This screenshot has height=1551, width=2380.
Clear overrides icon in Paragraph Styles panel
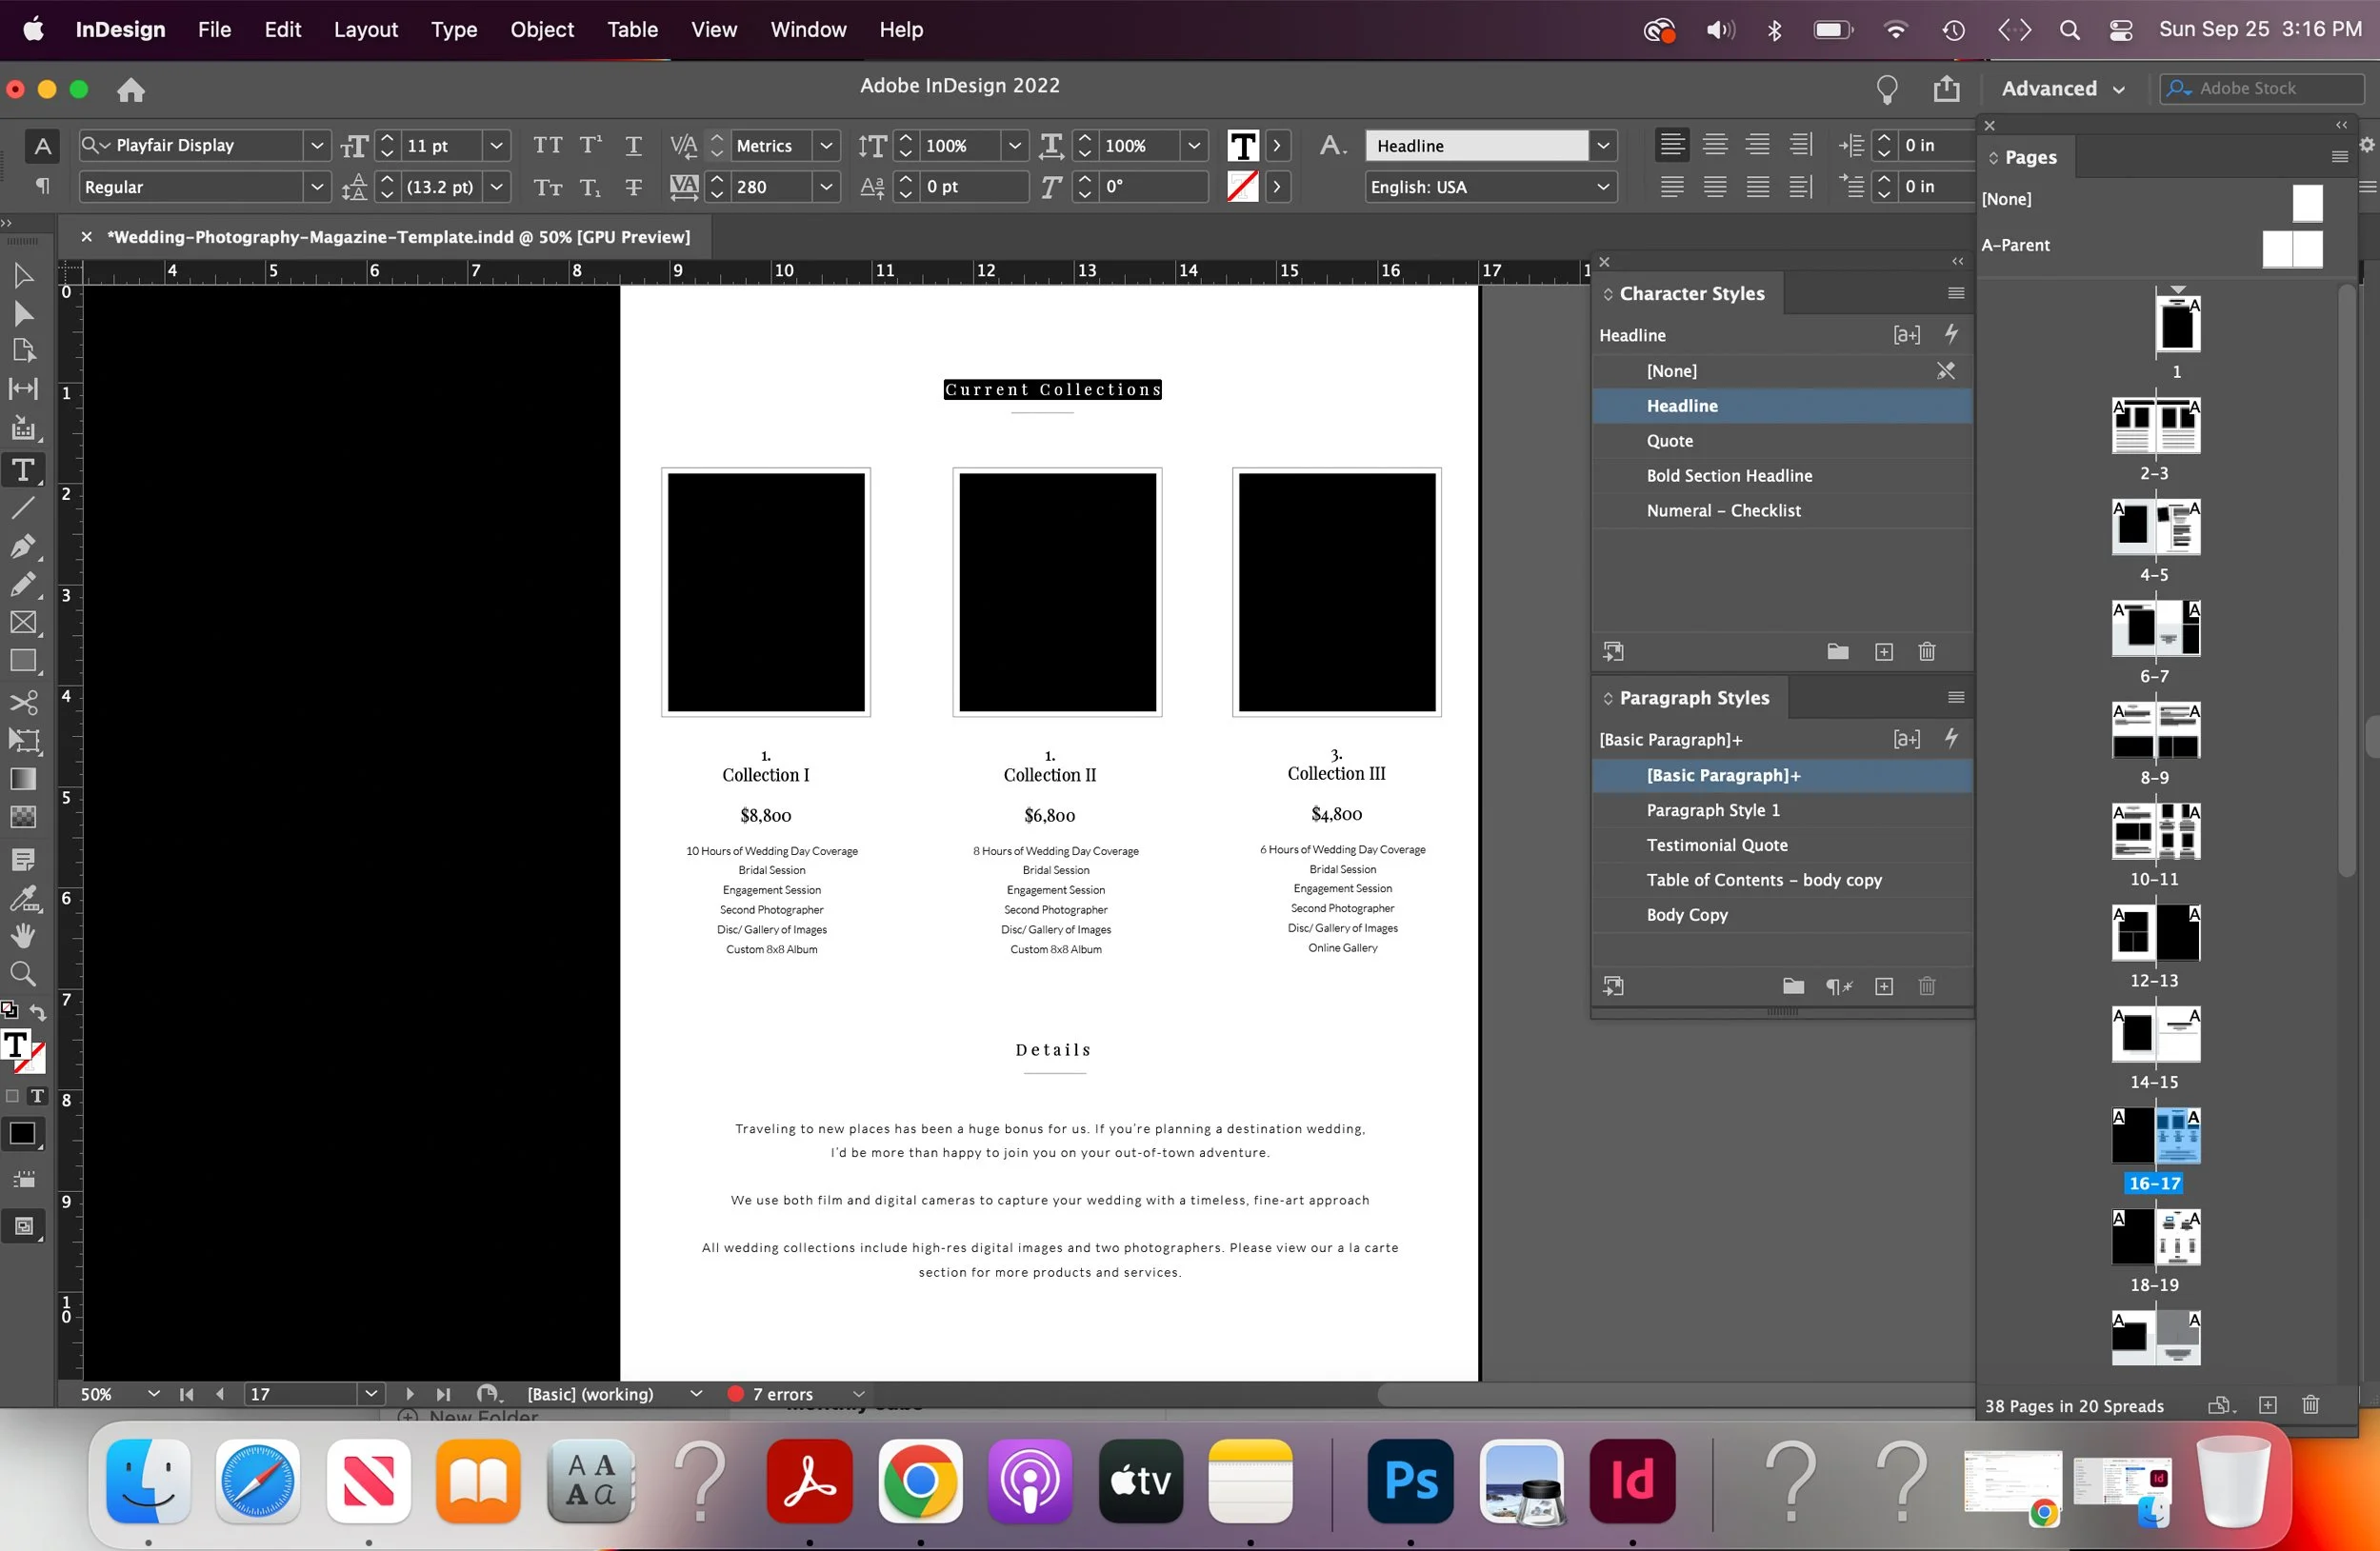point(1839,987)
